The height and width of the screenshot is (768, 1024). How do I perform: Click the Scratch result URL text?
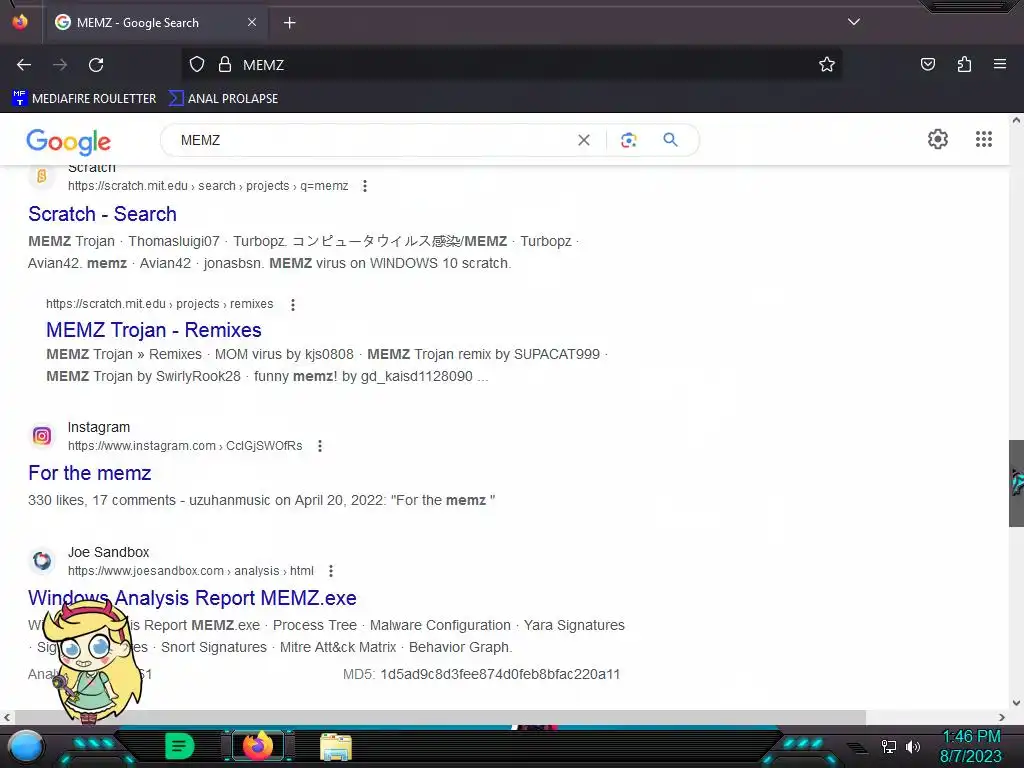click(208, 186)
